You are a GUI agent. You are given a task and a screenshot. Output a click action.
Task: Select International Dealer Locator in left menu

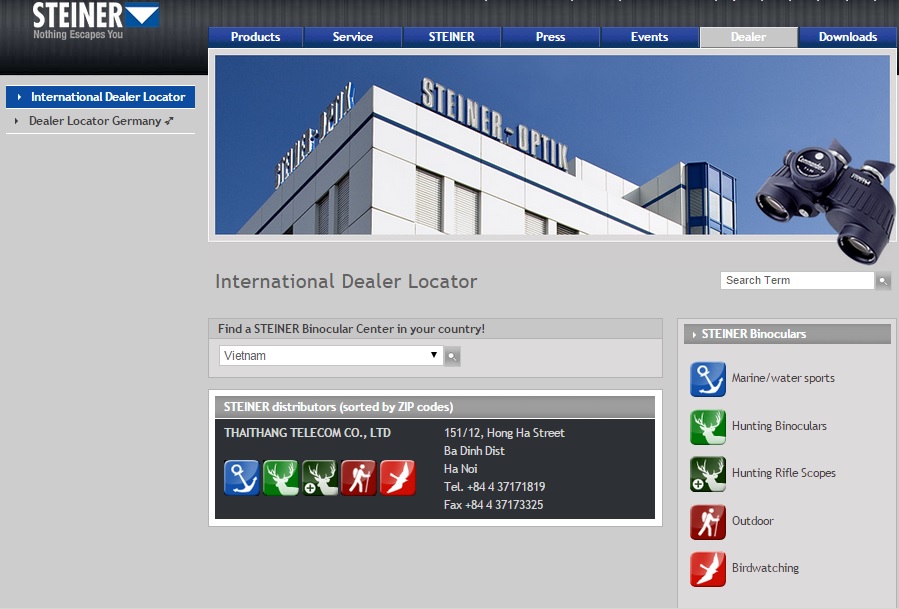(100, 97)
